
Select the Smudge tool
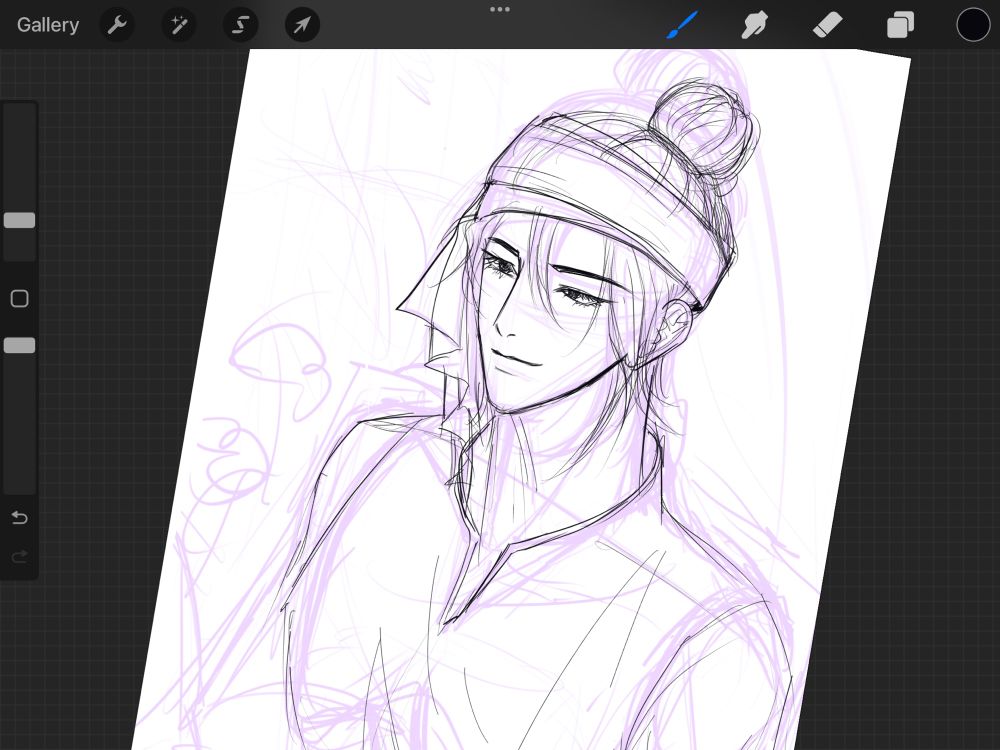754,25
